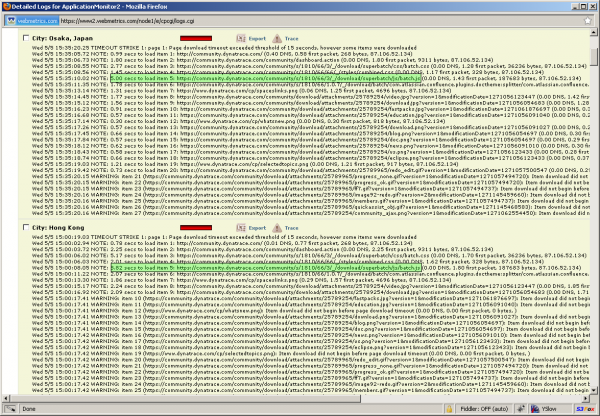Click the vertical scrollbar down arrow
The image size is (600, 416).
click(593, 390)
